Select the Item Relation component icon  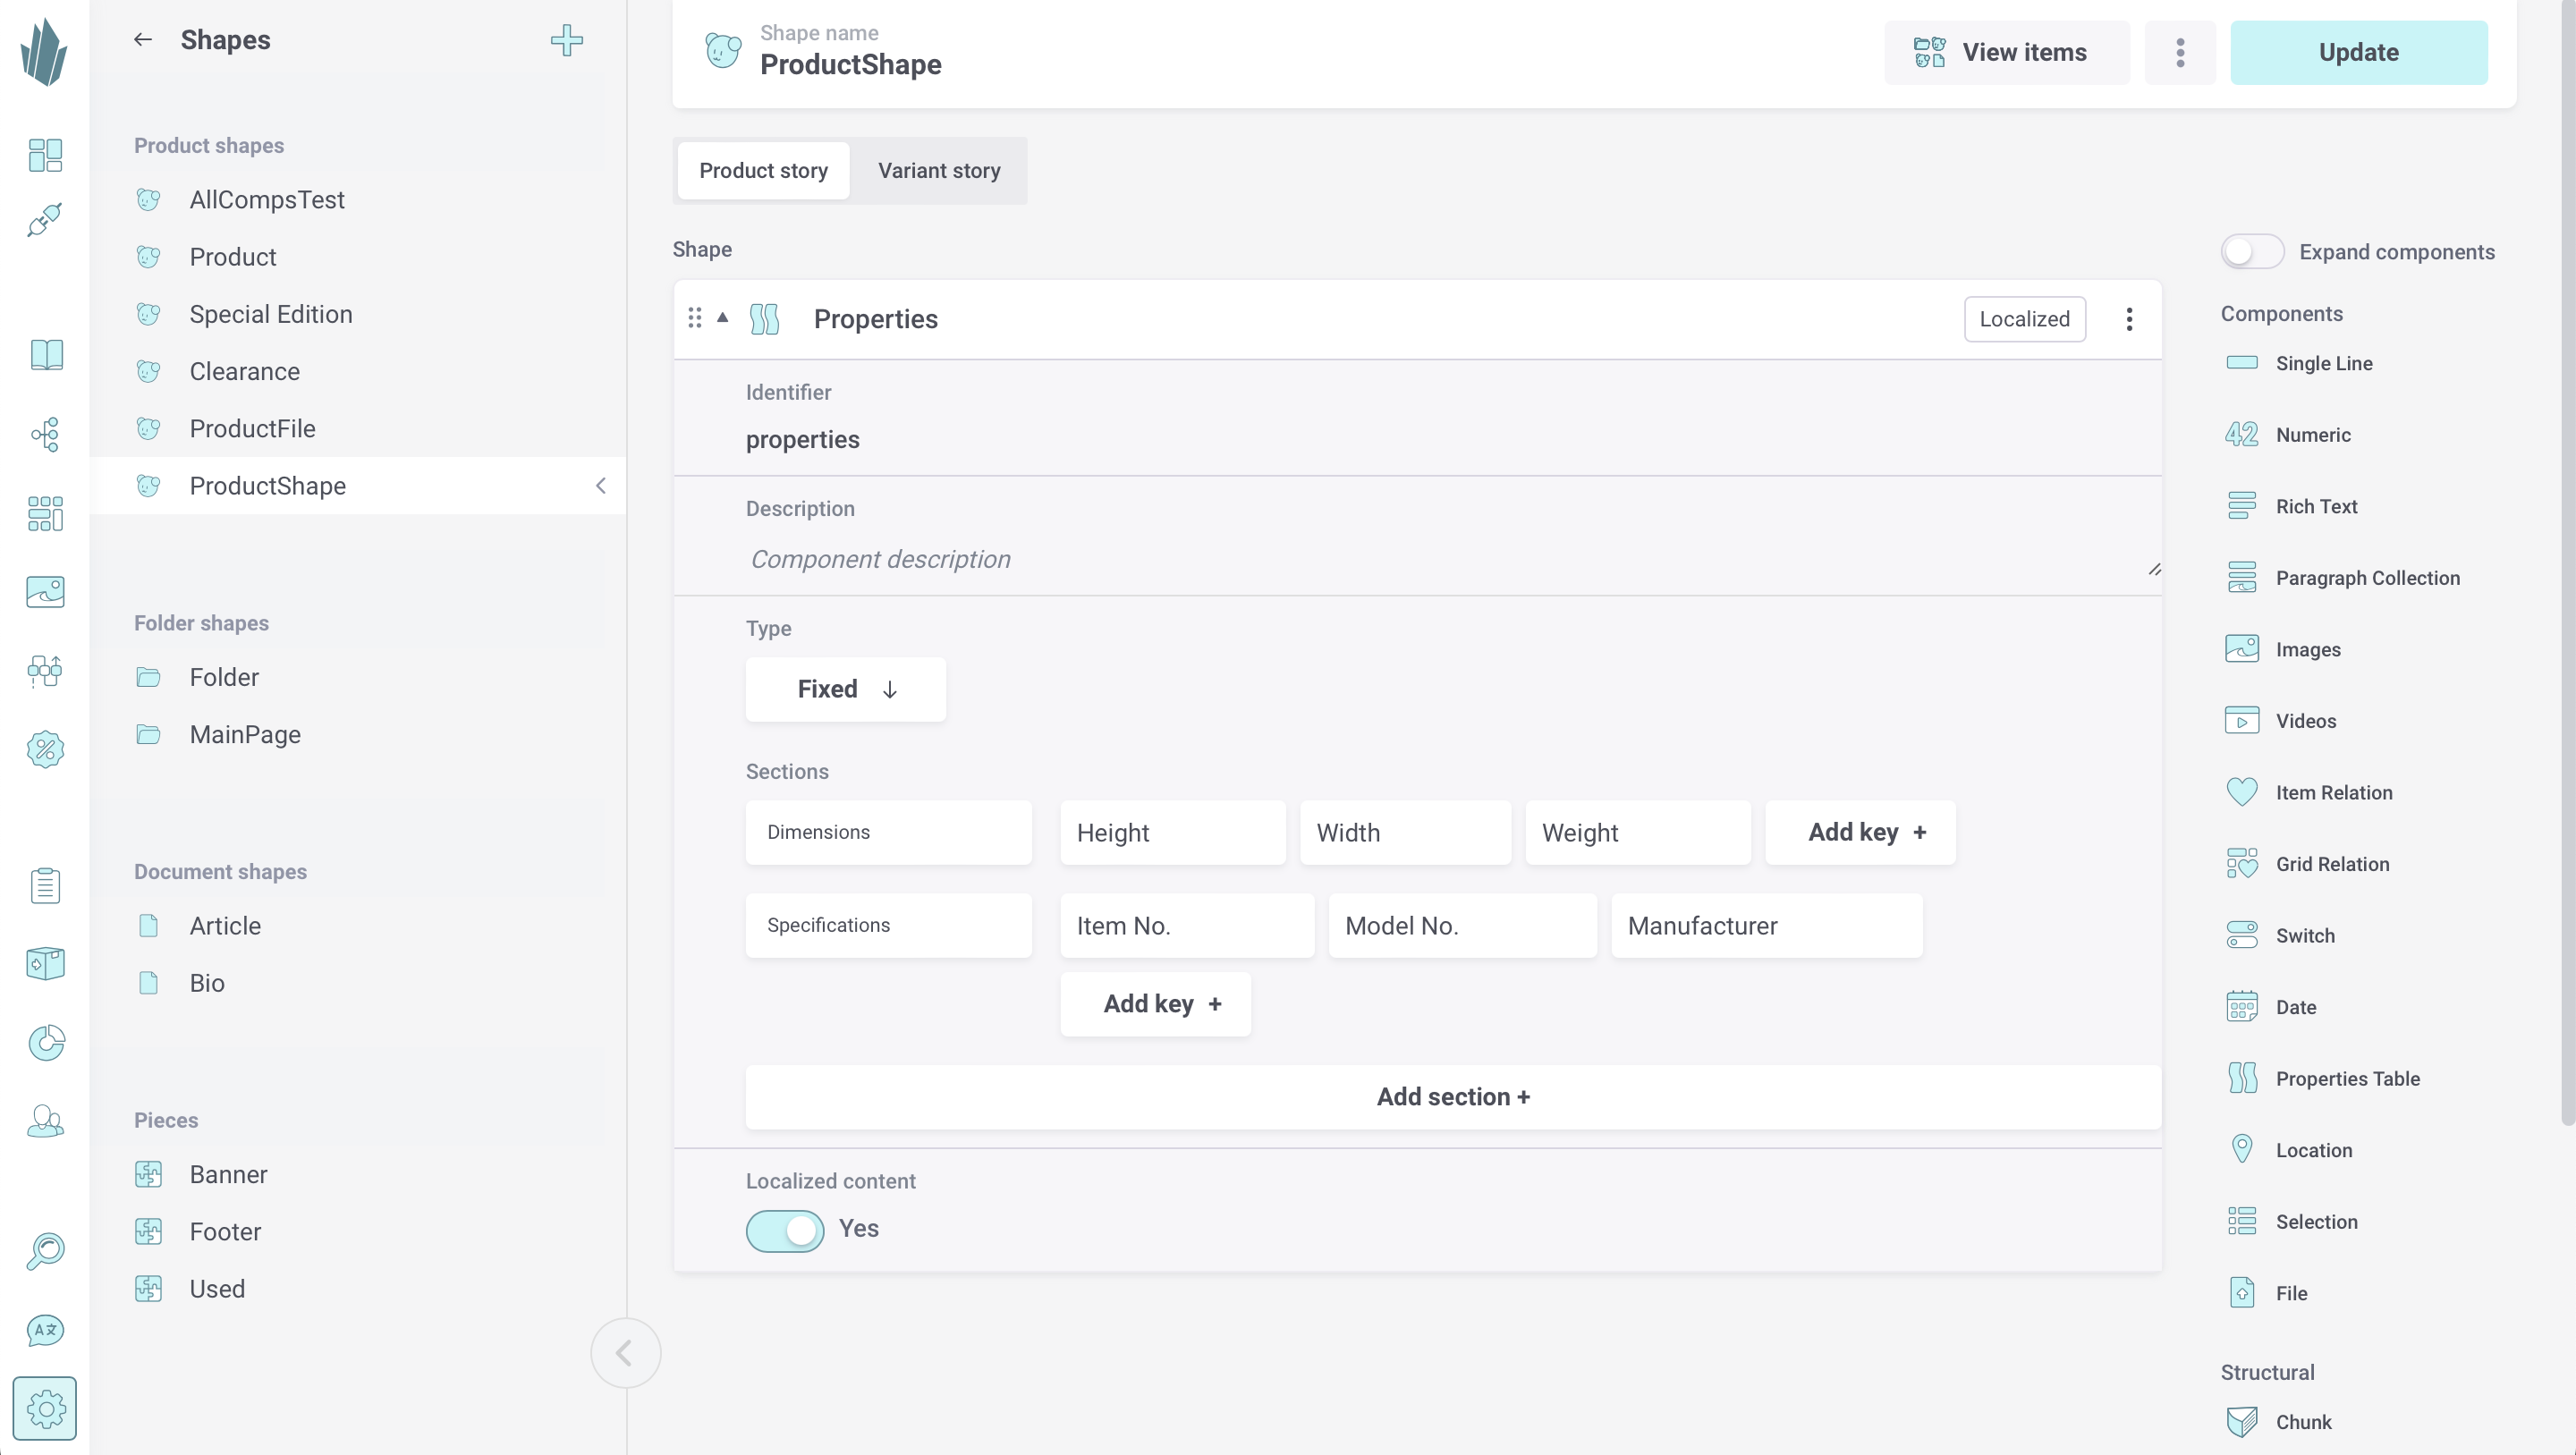[x=2241, y=792]
